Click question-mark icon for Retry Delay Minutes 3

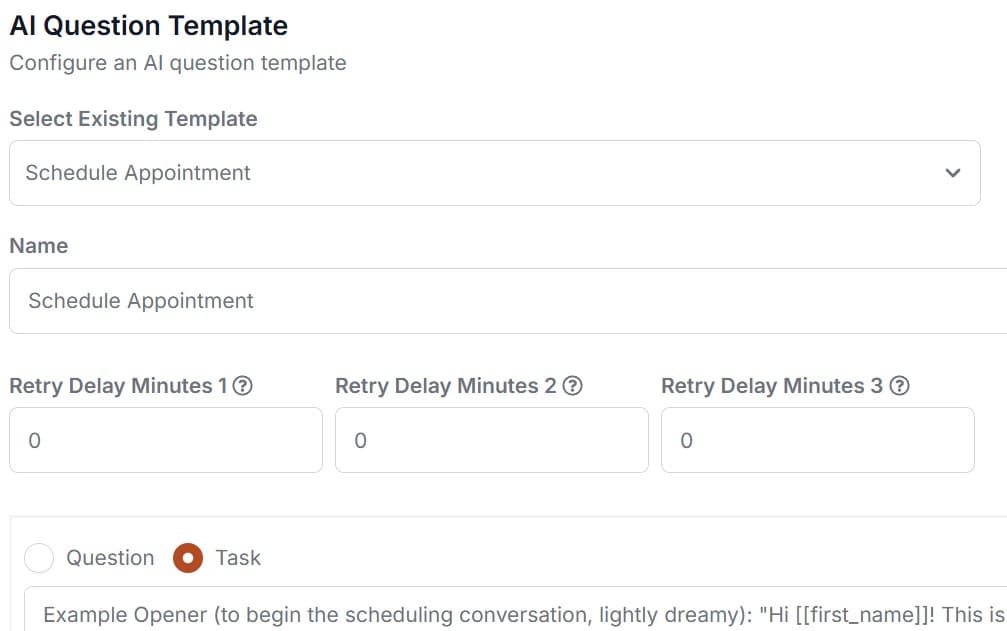point(899,386)
